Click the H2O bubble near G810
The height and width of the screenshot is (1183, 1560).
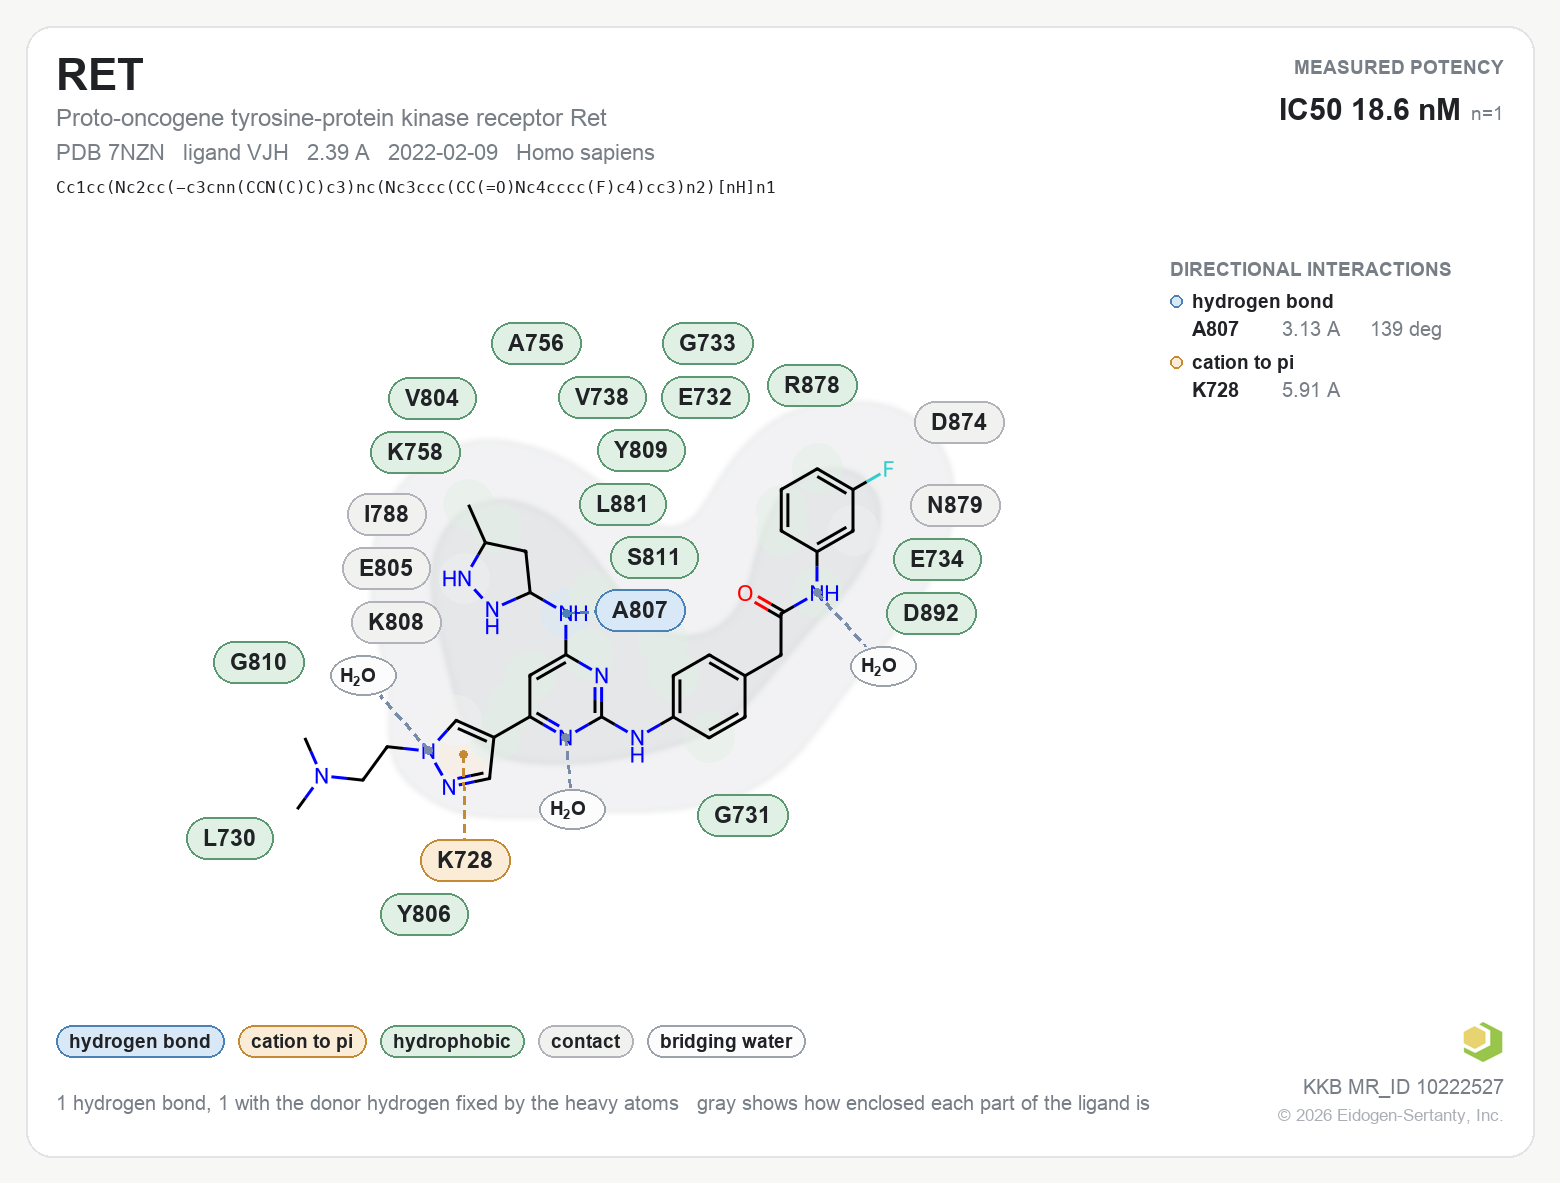363,676
